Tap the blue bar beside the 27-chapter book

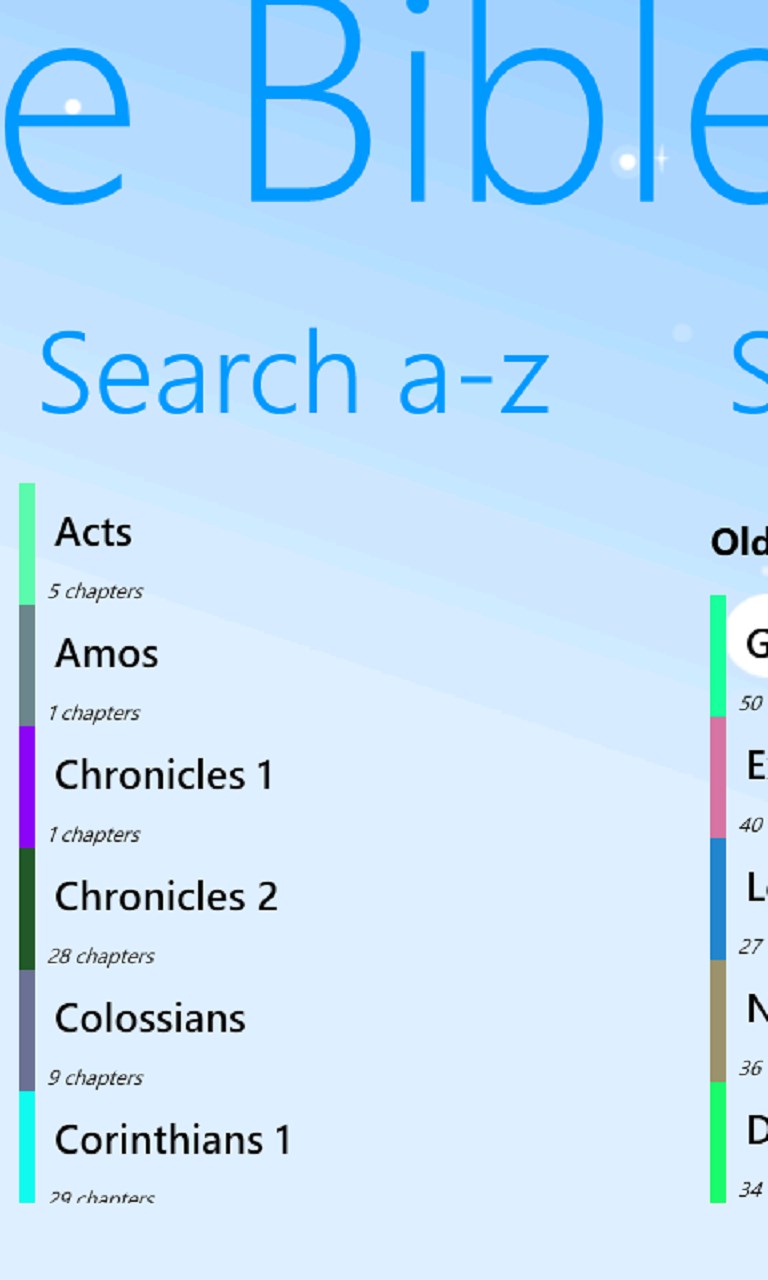(718, 899)
